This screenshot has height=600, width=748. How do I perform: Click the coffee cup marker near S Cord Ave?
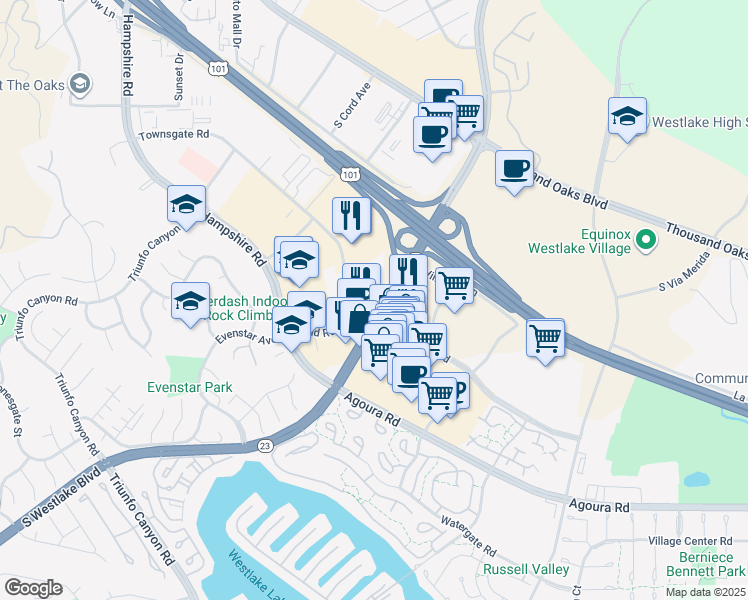[x=432, y=138]
